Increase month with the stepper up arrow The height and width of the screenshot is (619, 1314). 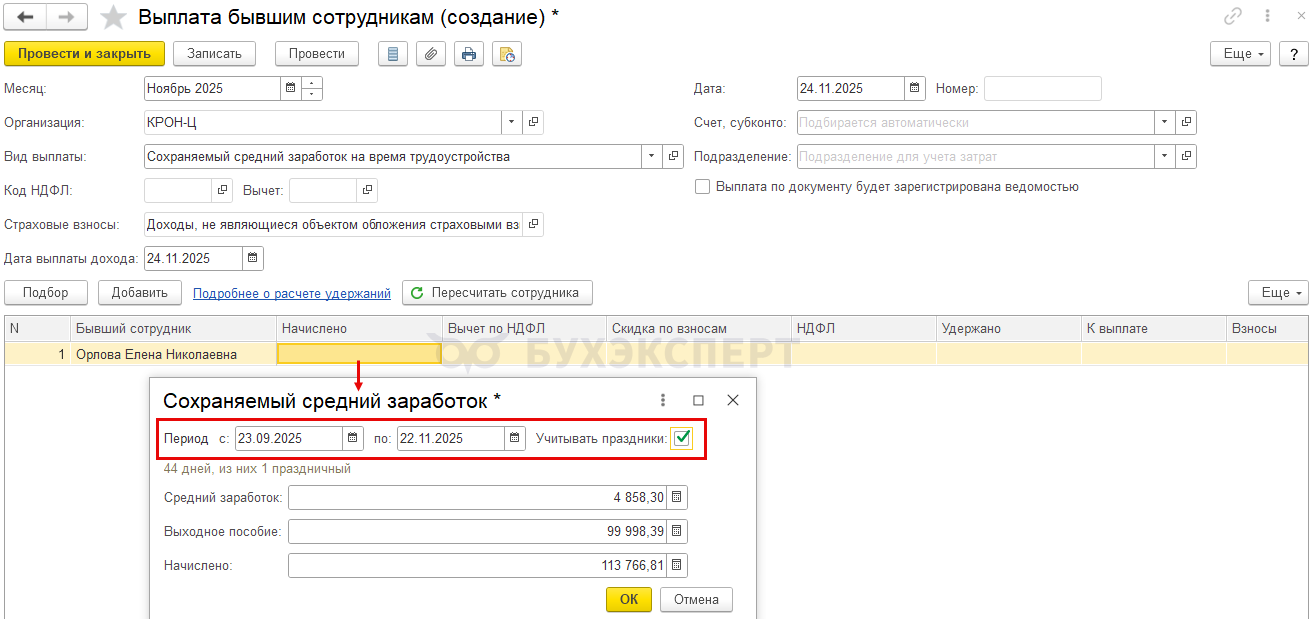click(312, 83)
